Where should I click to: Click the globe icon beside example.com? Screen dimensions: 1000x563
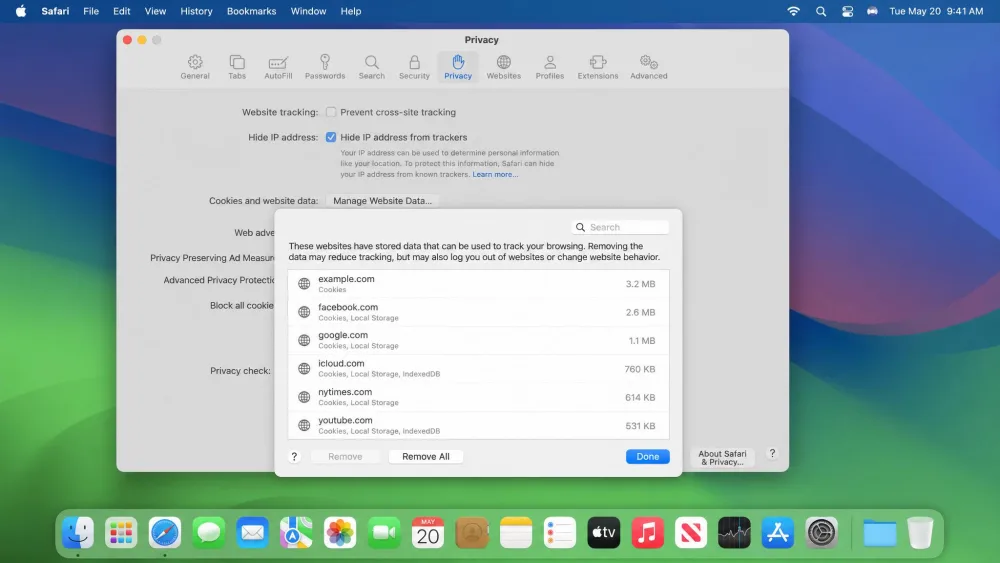tap(304, 284)
